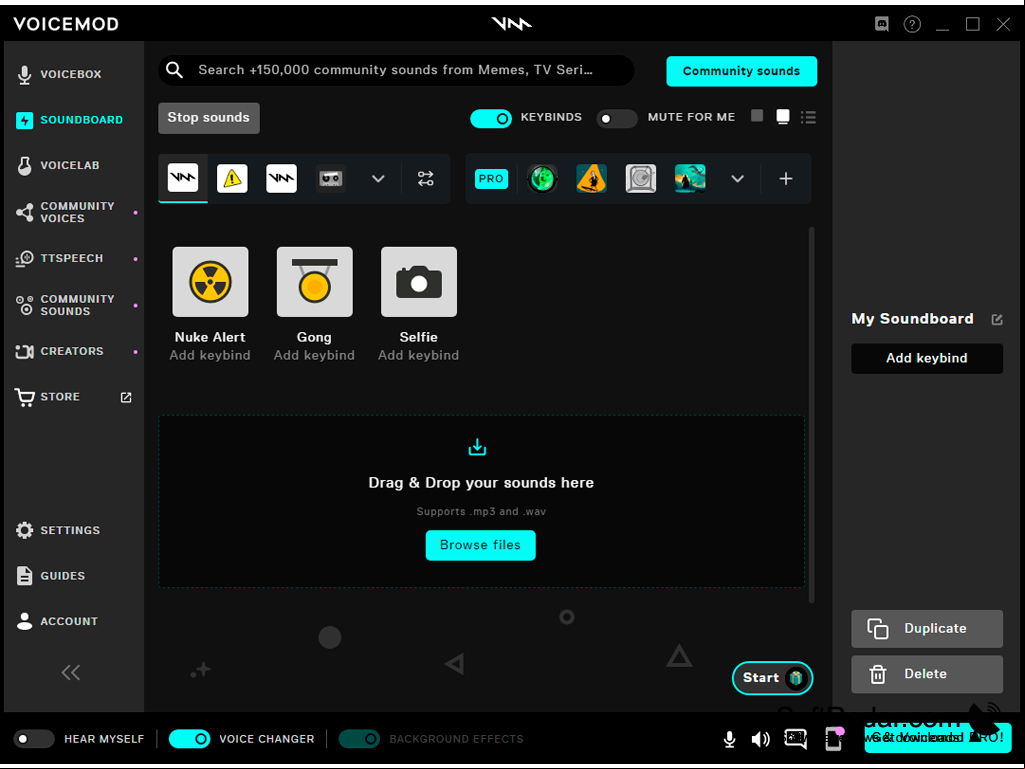The image size is (1025, 769).
Task: Open Settings via the gear icon
Action: (25, 530)
